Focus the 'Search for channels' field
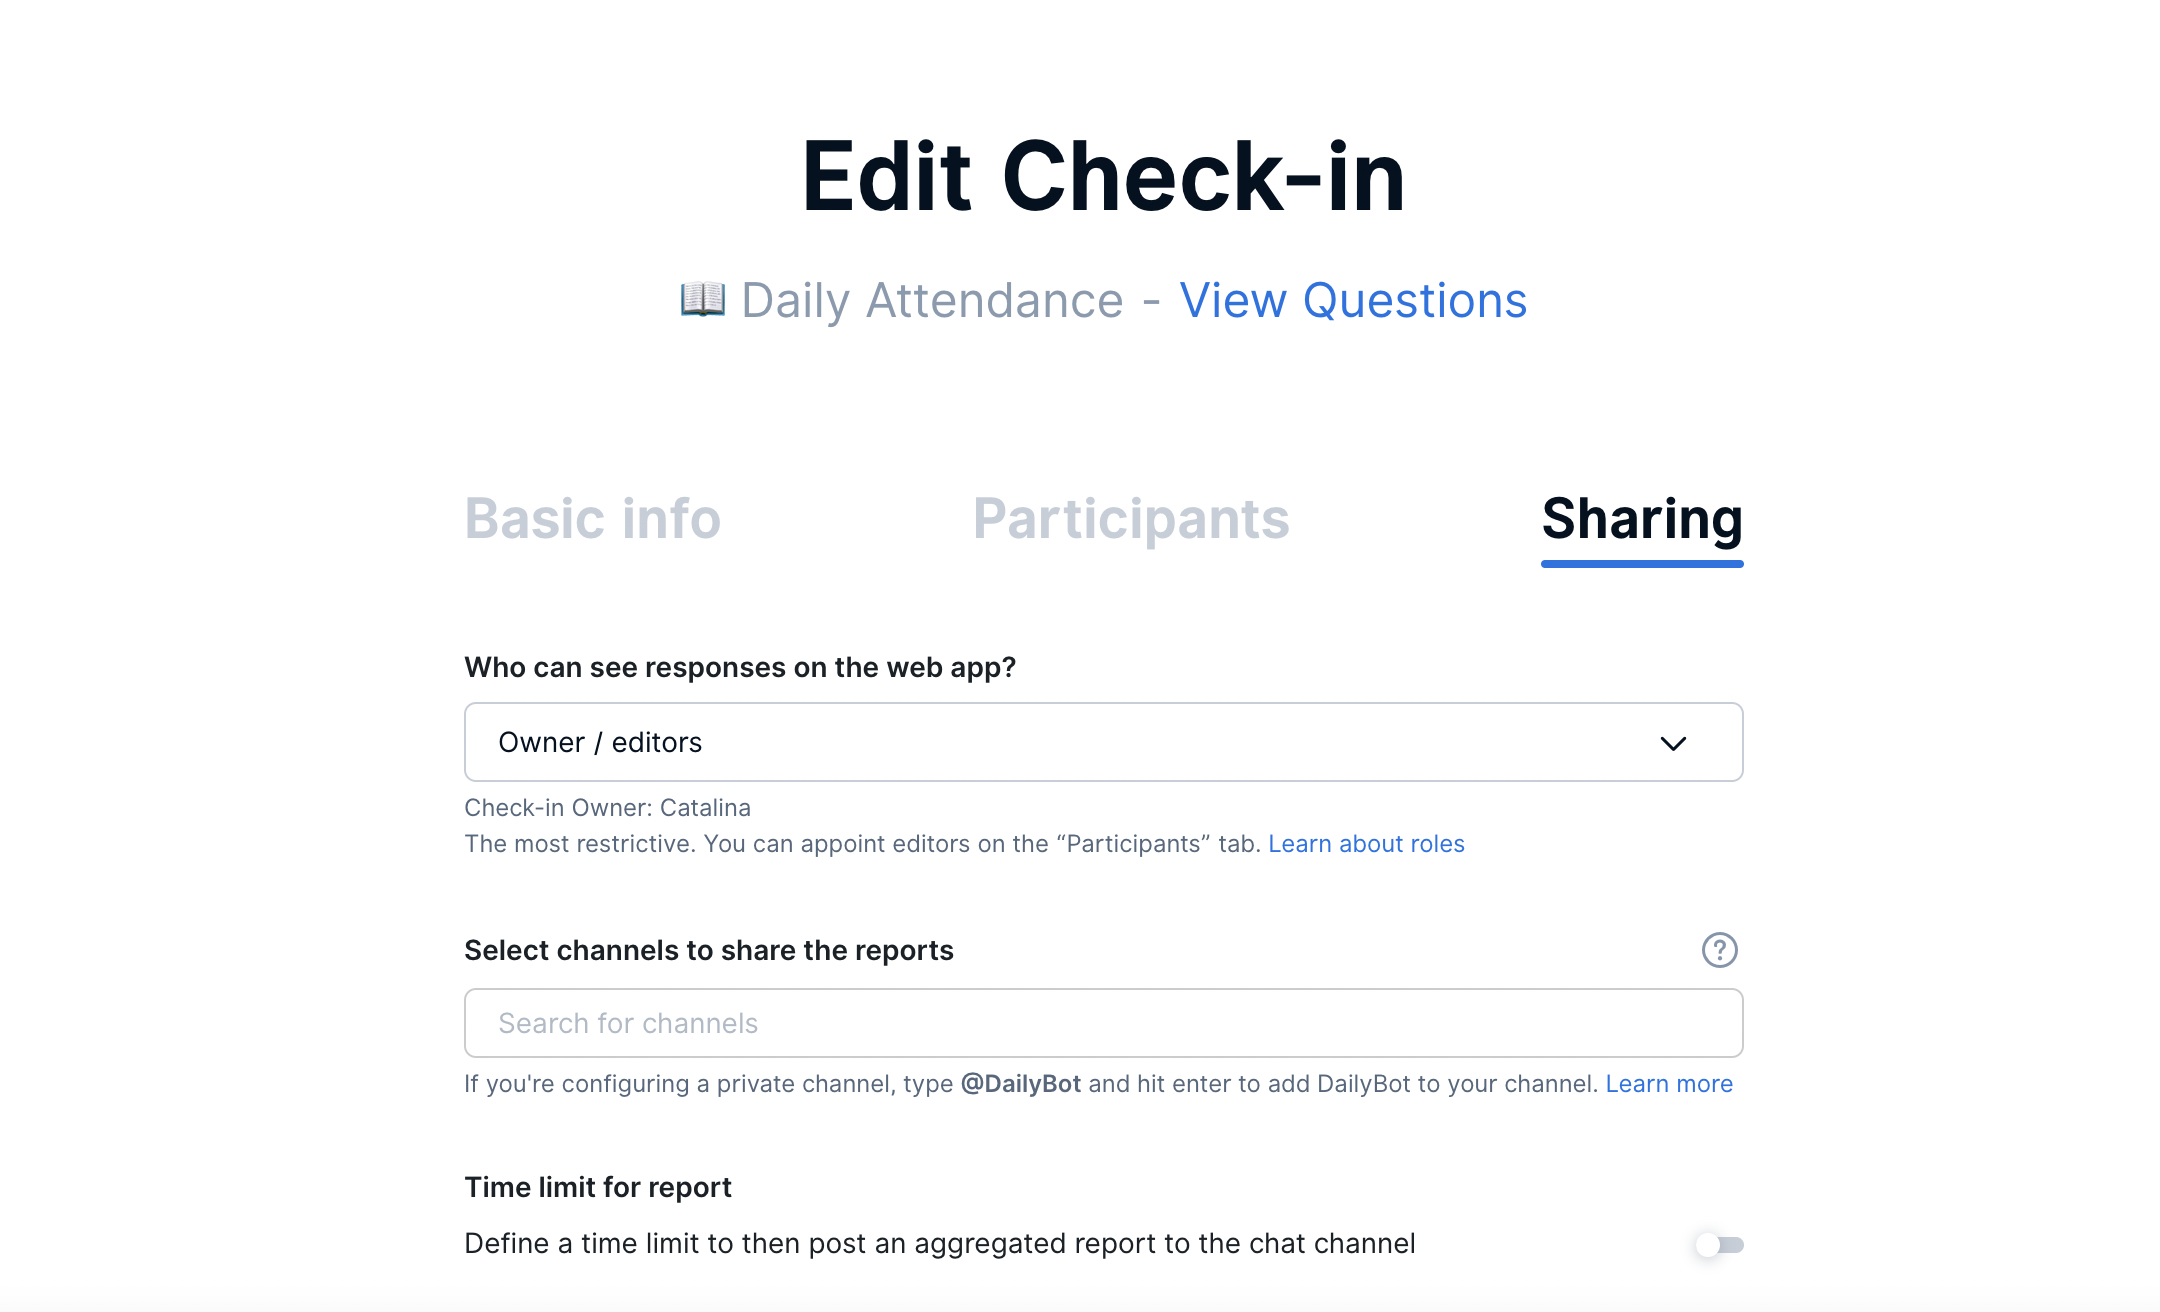2160x1312 pixels. tap(1103, 1023)
